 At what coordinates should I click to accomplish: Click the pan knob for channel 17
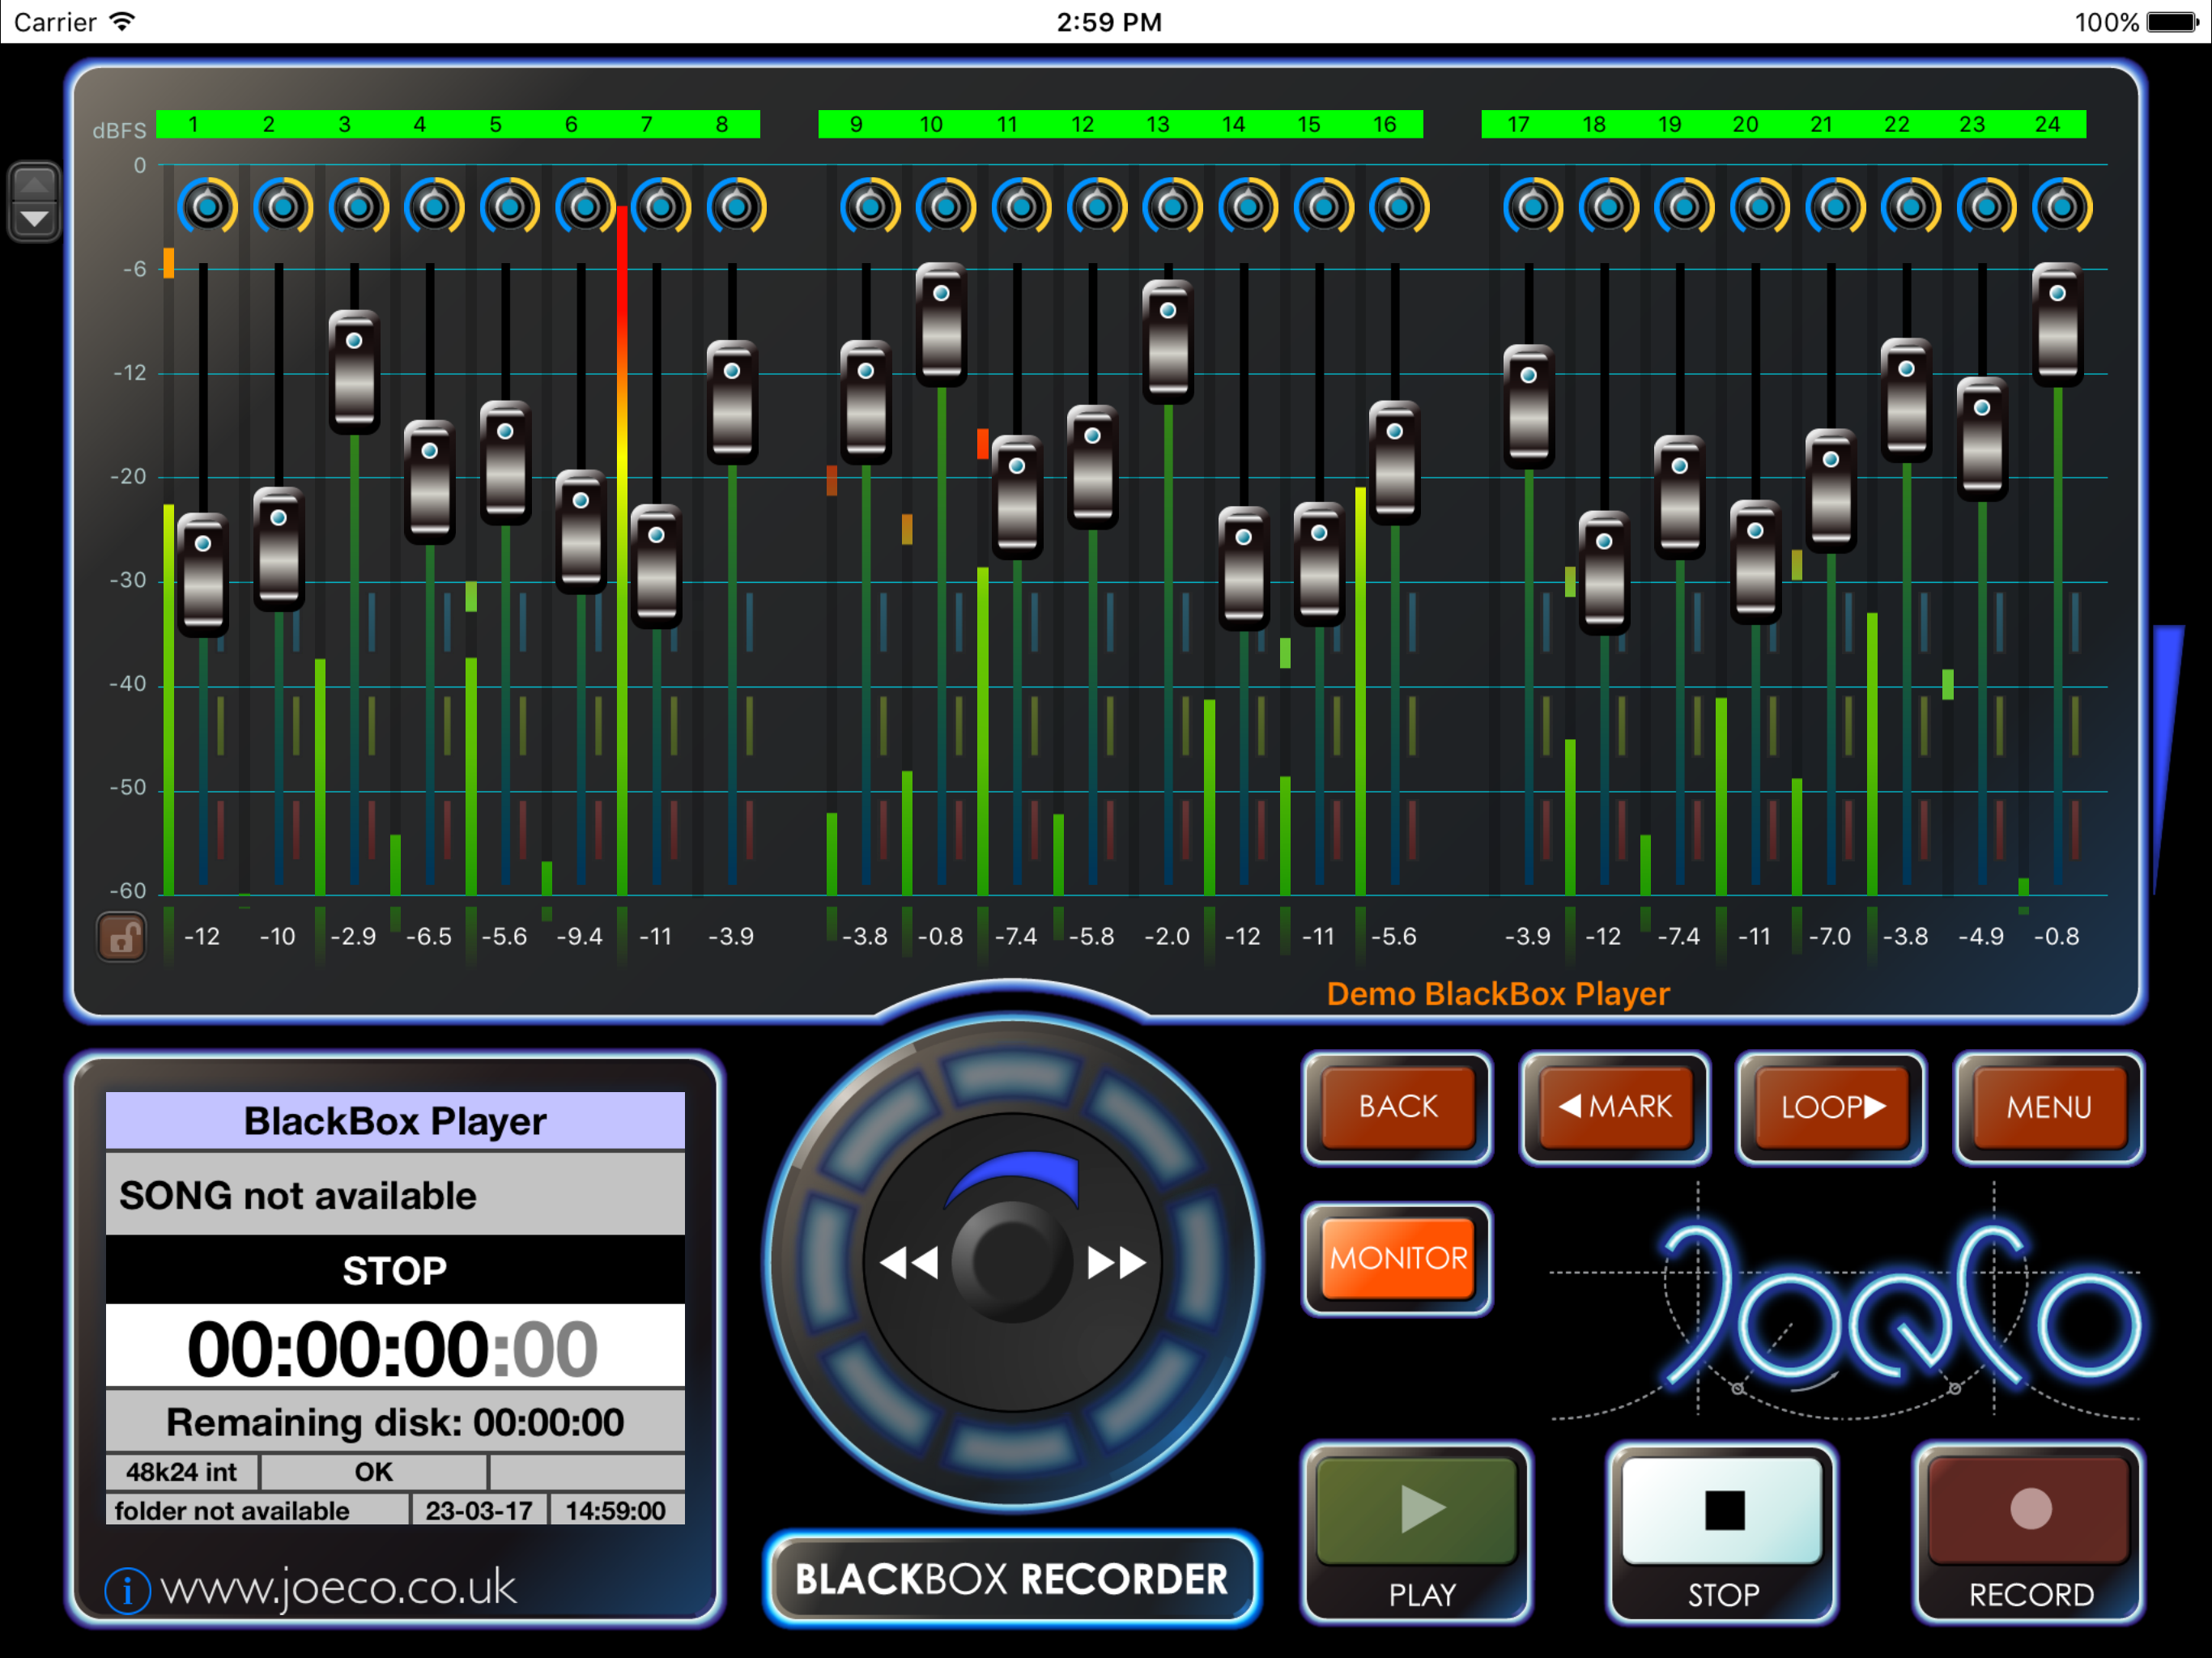[1533, 207]
